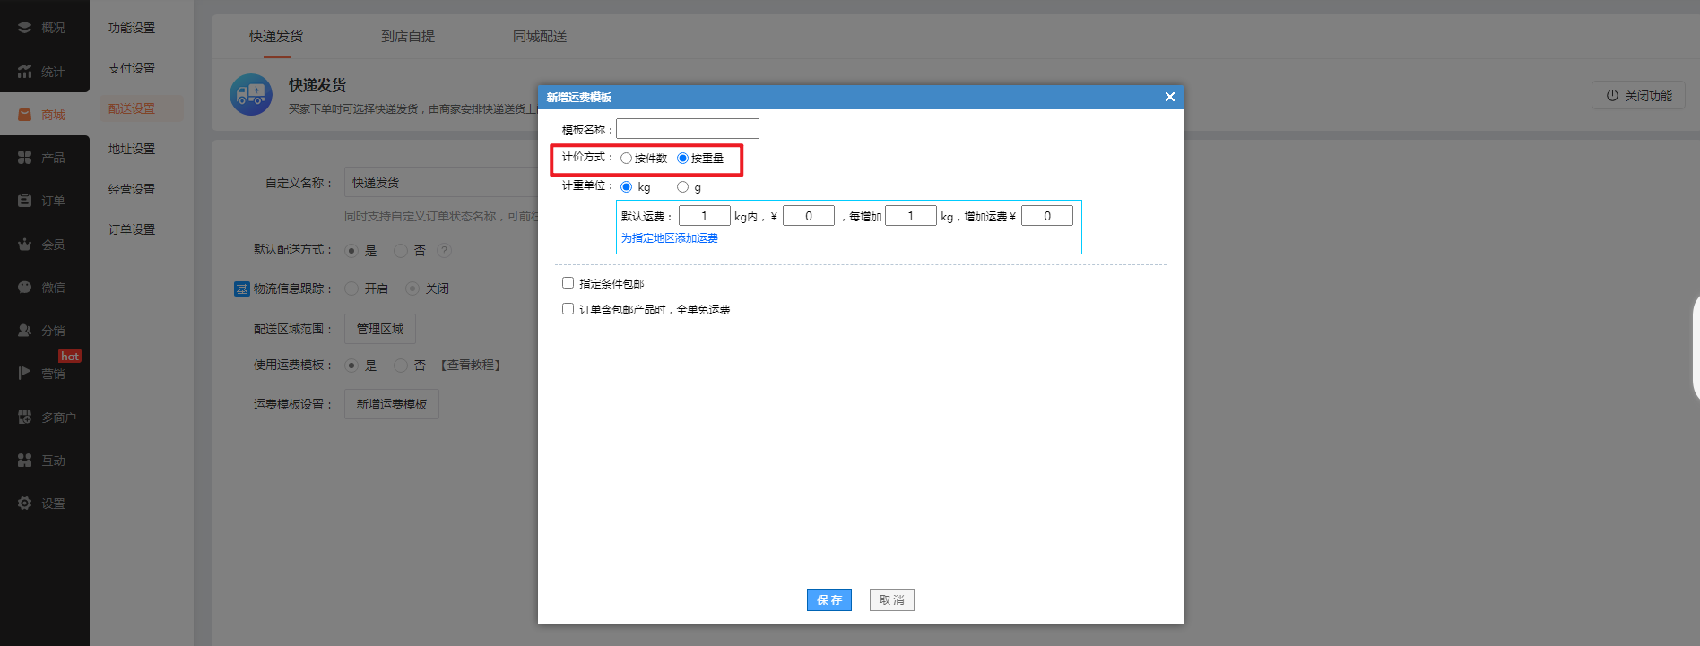Select kg as weight unit
The height and width of the screenshot is (646, 1700).
(626, 187)
